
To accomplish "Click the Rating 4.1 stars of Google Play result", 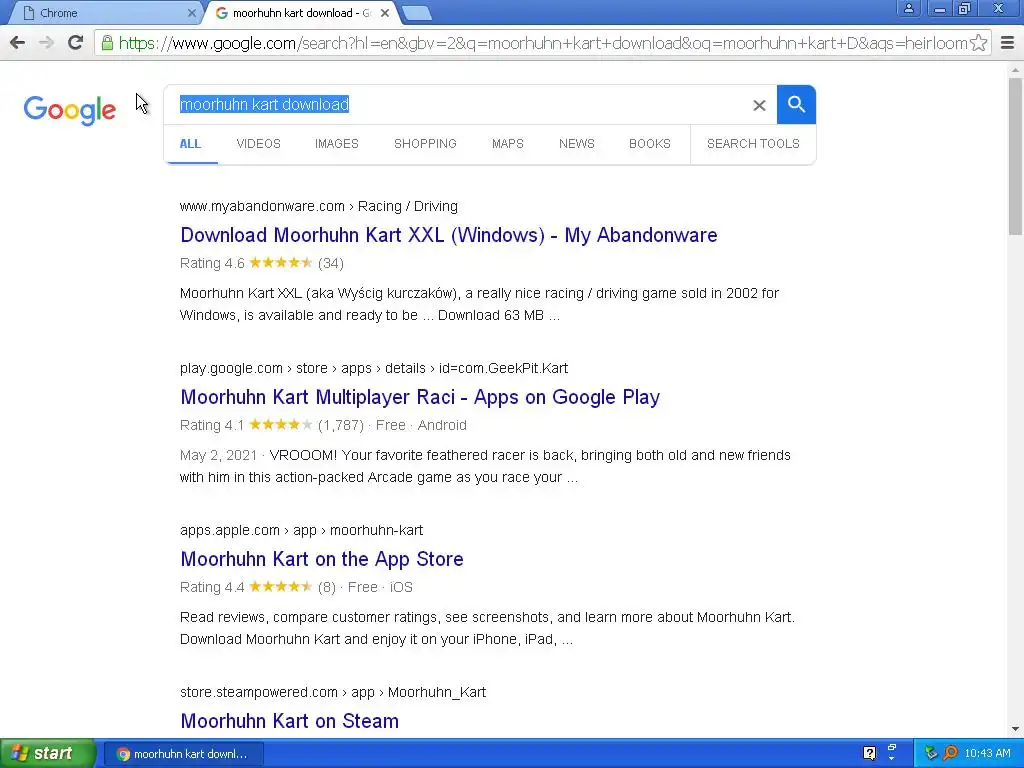I will (x=281, y=424).
